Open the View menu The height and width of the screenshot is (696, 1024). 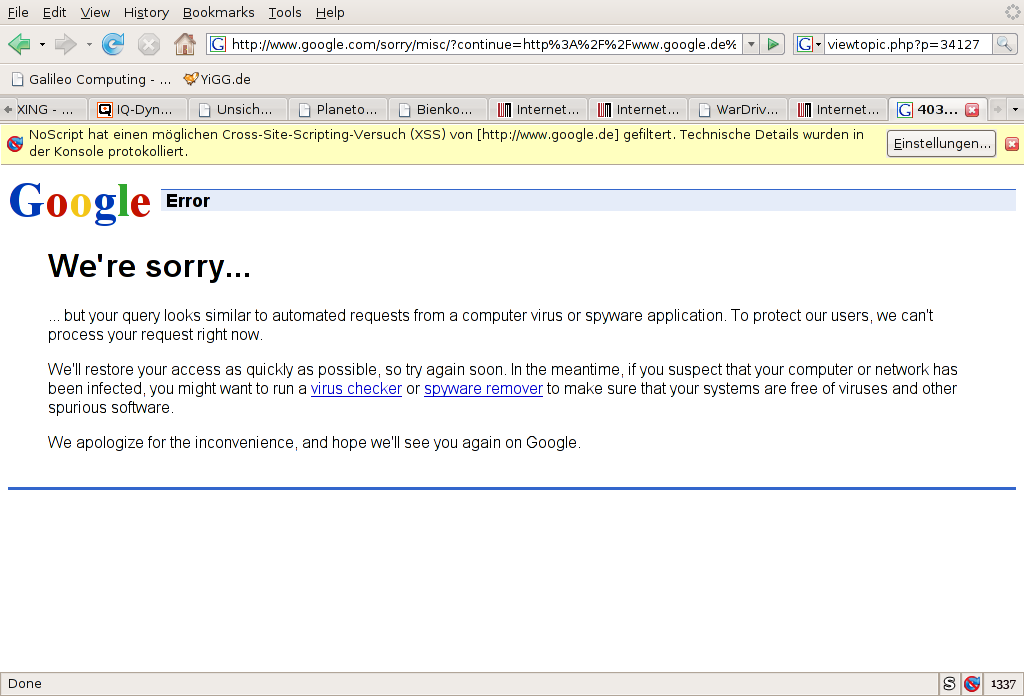95,12
